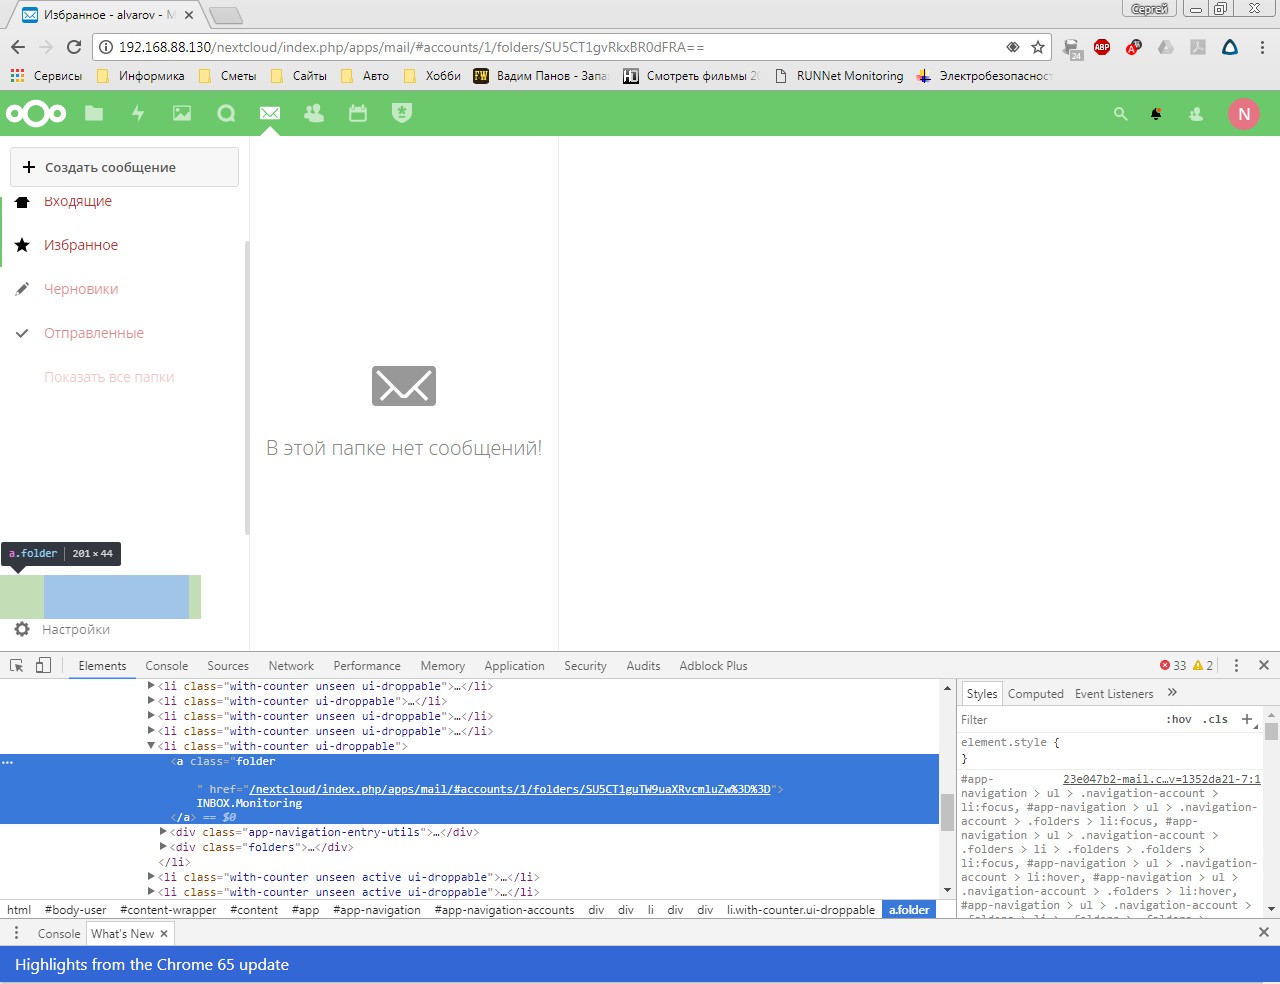Switch to the Sources DevTools tab
This screenshot has height=984, width=1280.
click(x=228, y=666)
